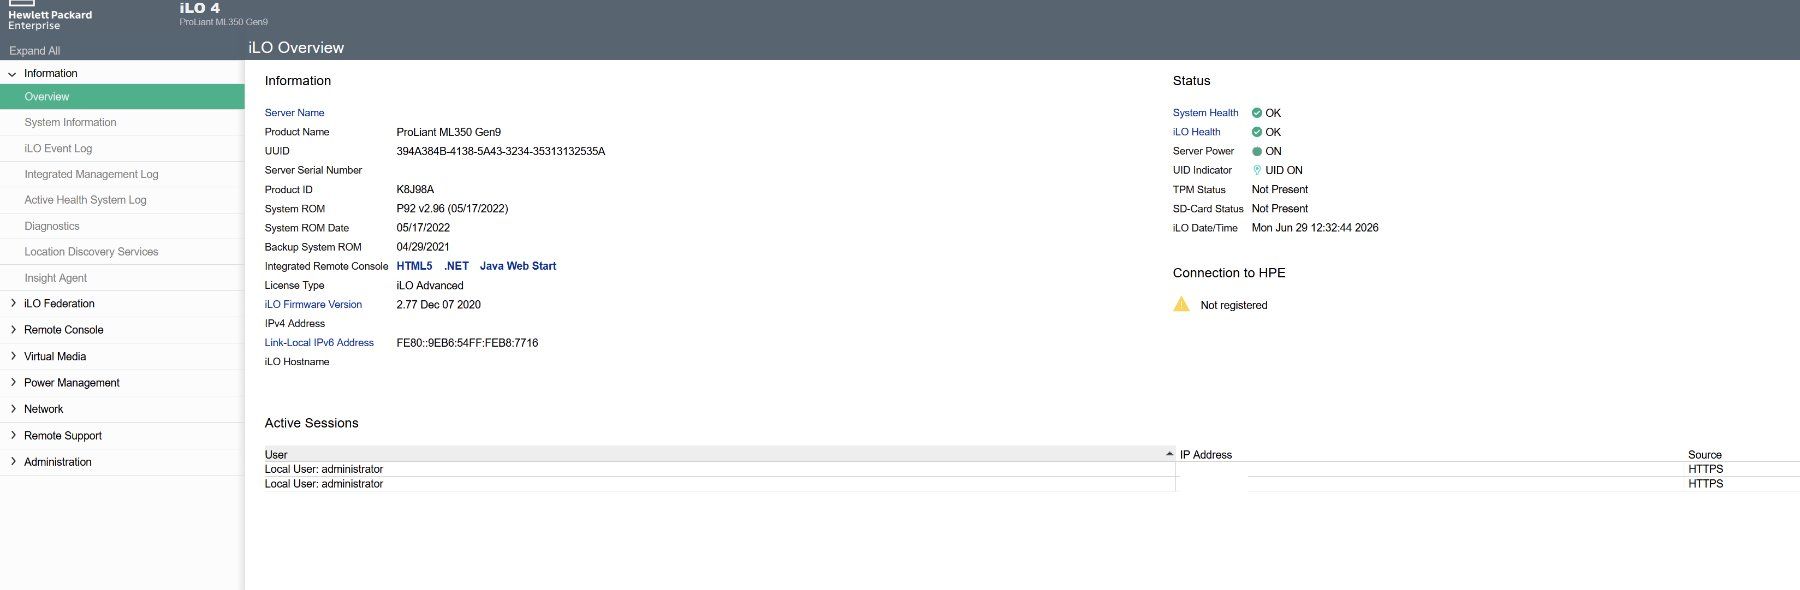The height and width of the screenshot is (590, 1800).
Task: Click the ProLiant ML350 Gen9 product name value
Action: click(449, 132)
